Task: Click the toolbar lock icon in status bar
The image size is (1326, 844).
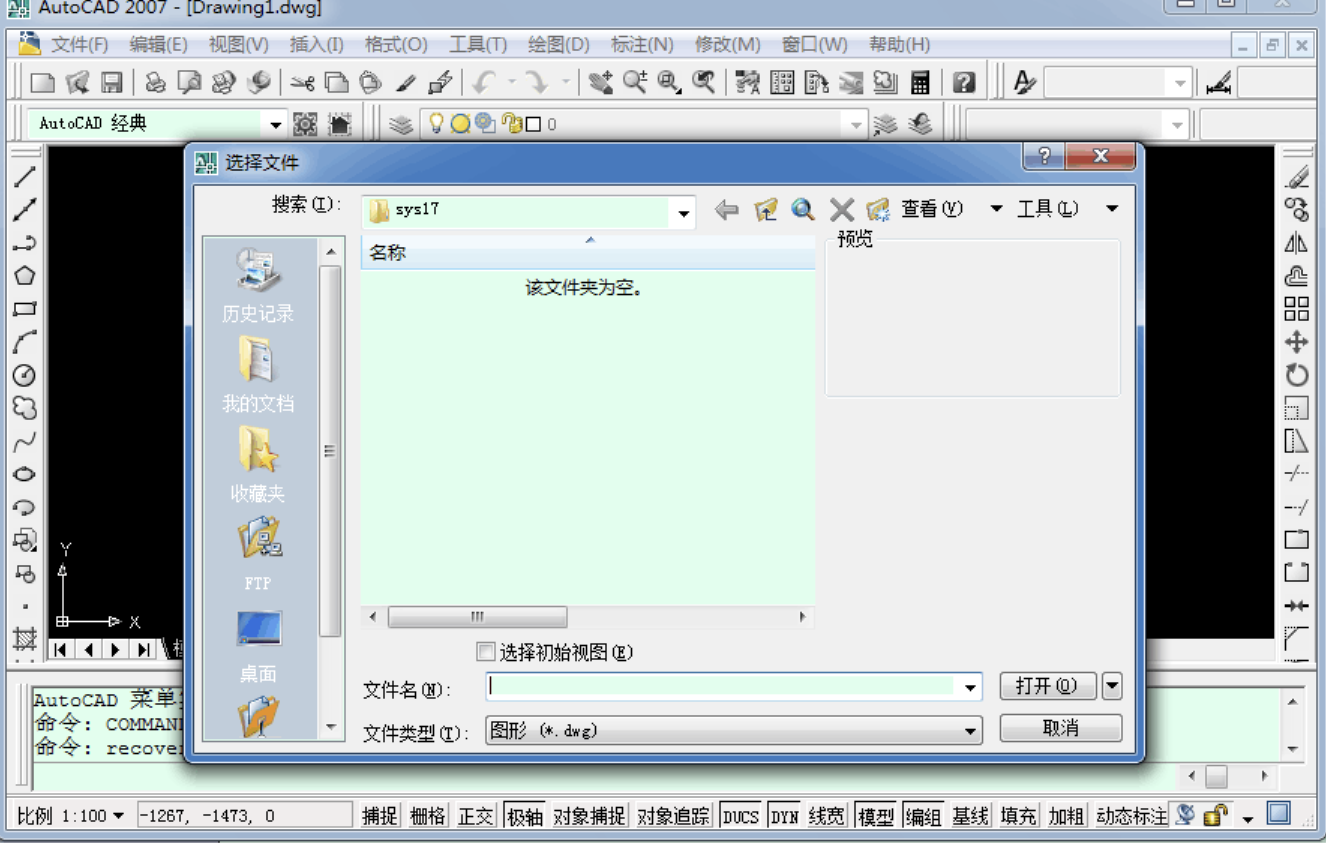Action: click(1215, 815)
